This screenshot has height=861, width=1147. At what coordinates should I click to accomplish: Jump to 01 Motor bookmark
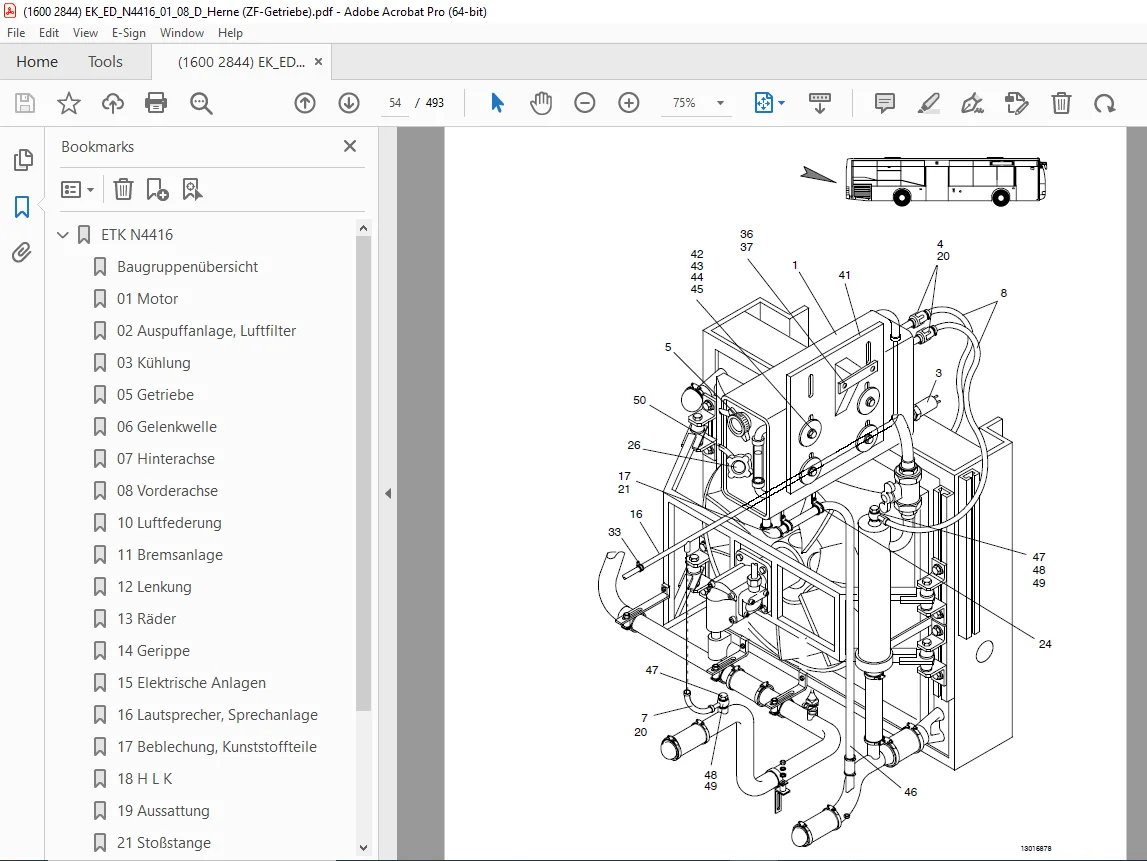click(147, 298)
